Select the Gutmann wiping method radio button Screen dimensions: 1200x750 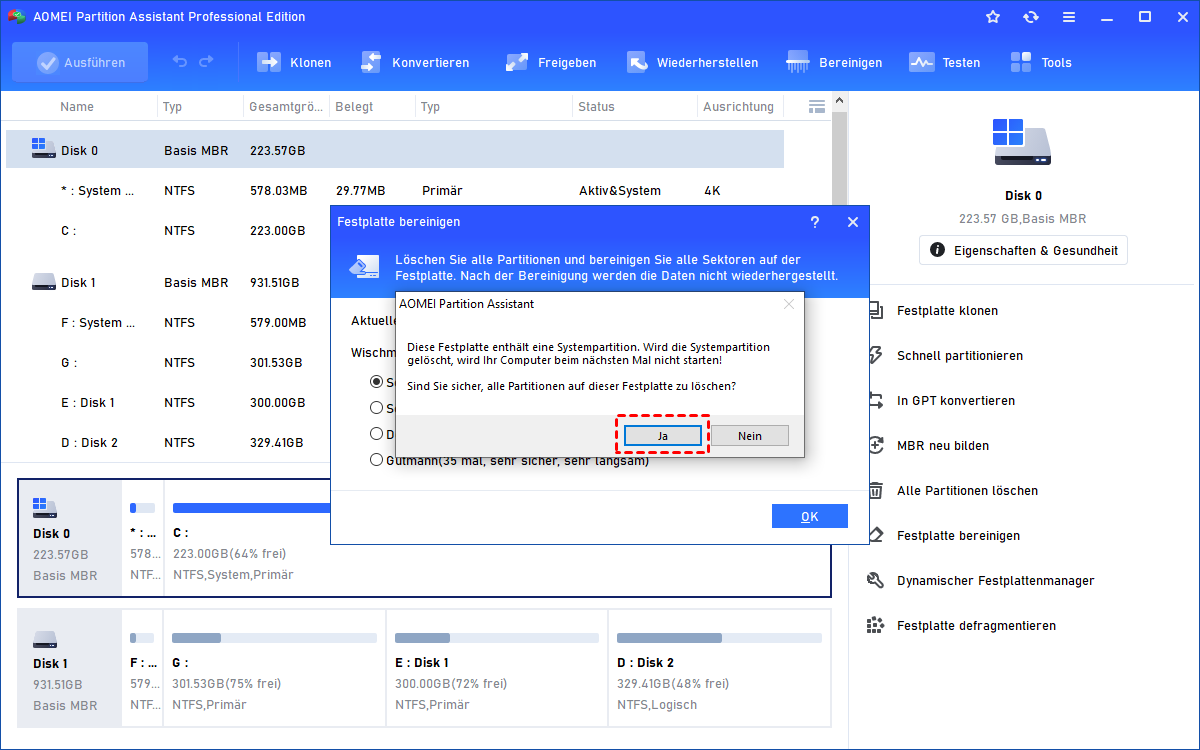pyautogui.click(x=377, y=461)
